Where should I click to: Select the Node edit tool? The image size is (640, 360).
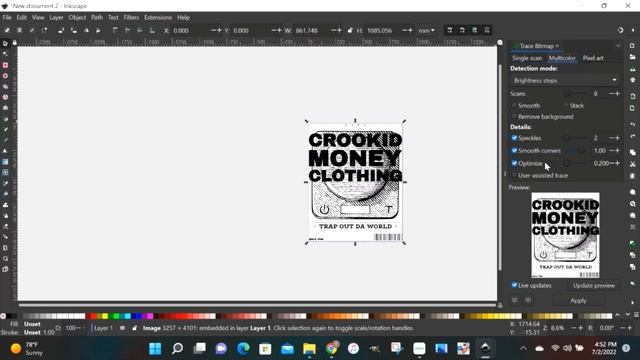click(5, 54)
